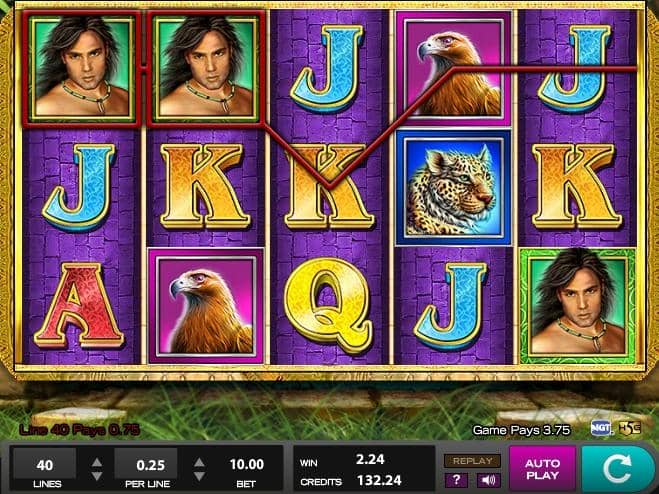Mute the game sound speaker icon
659x494 pixels.
click(x=488, y=480)
